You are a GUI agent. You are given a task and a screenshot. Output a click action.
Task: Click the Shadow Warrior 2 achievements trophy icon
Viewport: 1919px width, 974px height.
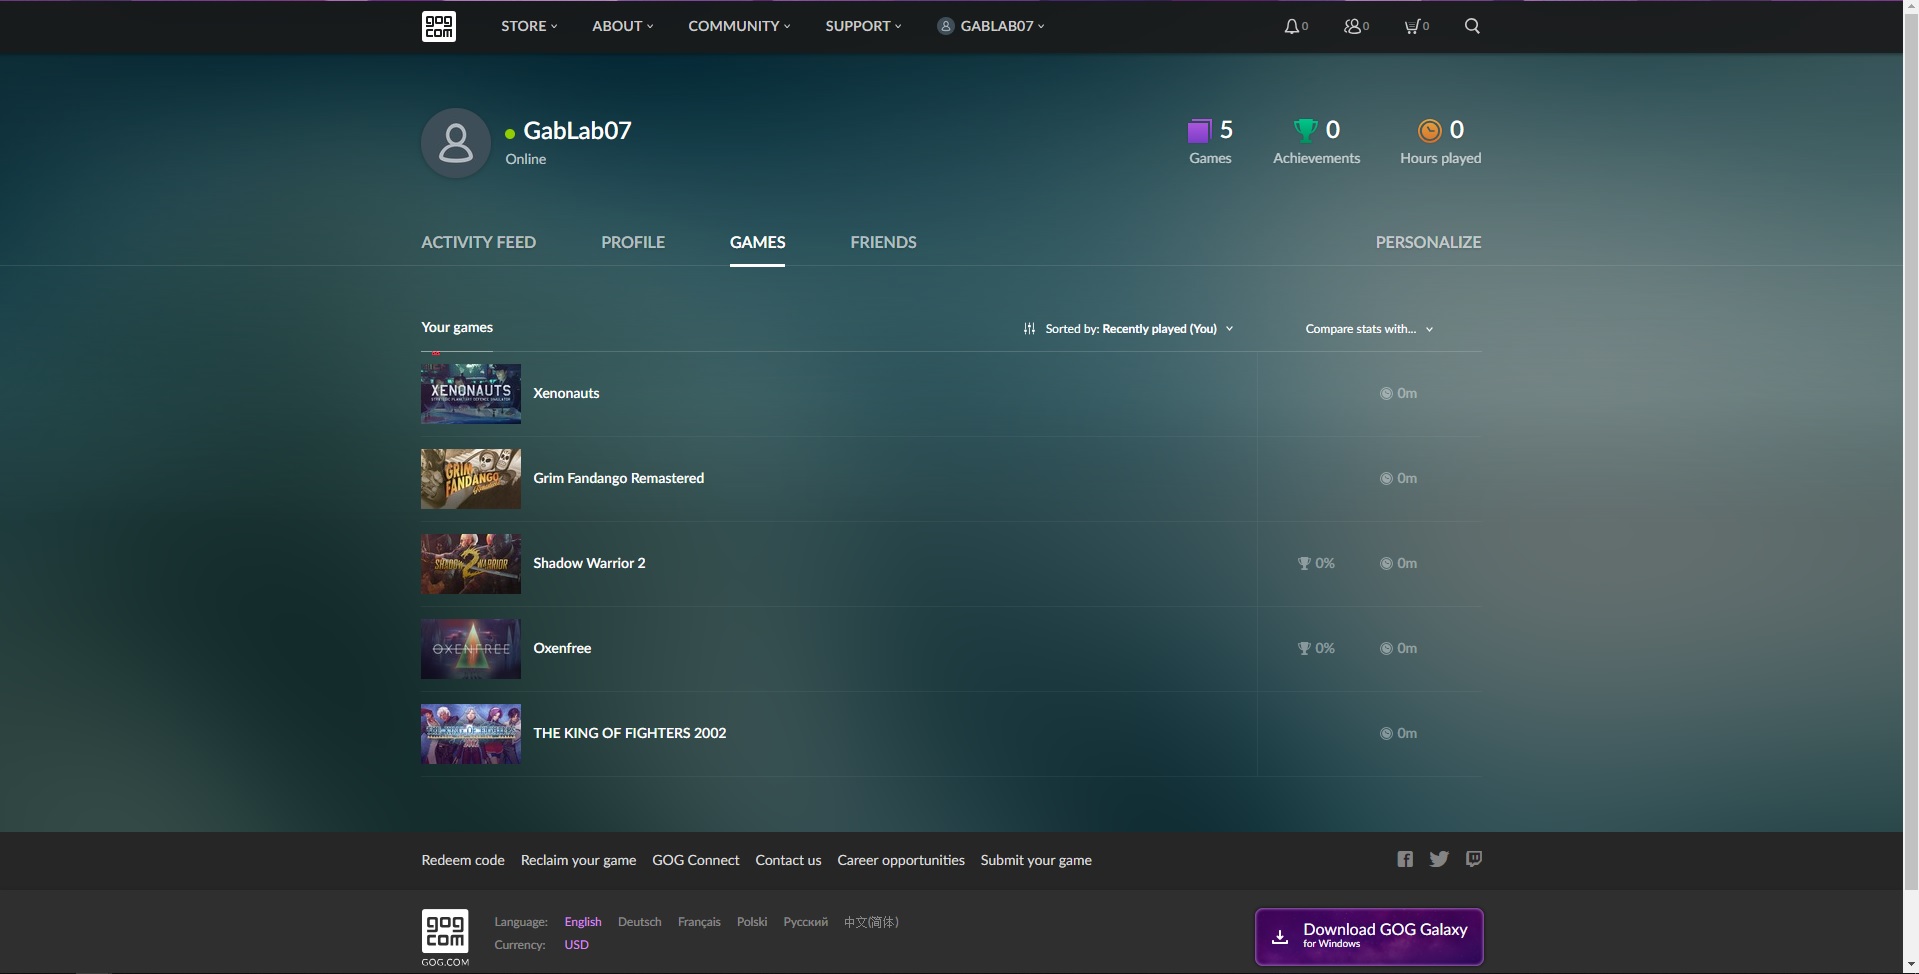(x=1304, y=563)
